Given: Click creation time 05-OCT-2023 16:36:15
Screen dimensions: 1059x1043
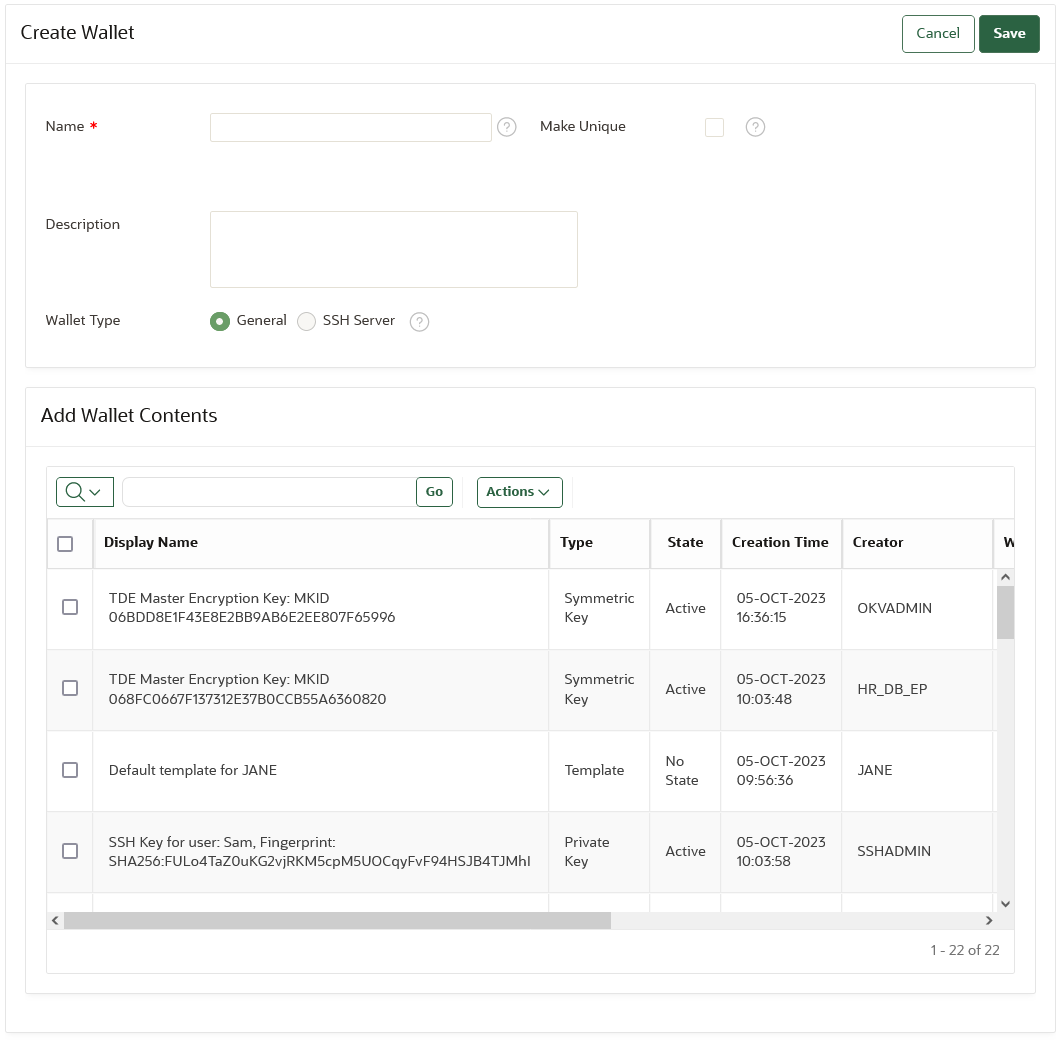Looking at the screenshot, I should click(781, 607).
